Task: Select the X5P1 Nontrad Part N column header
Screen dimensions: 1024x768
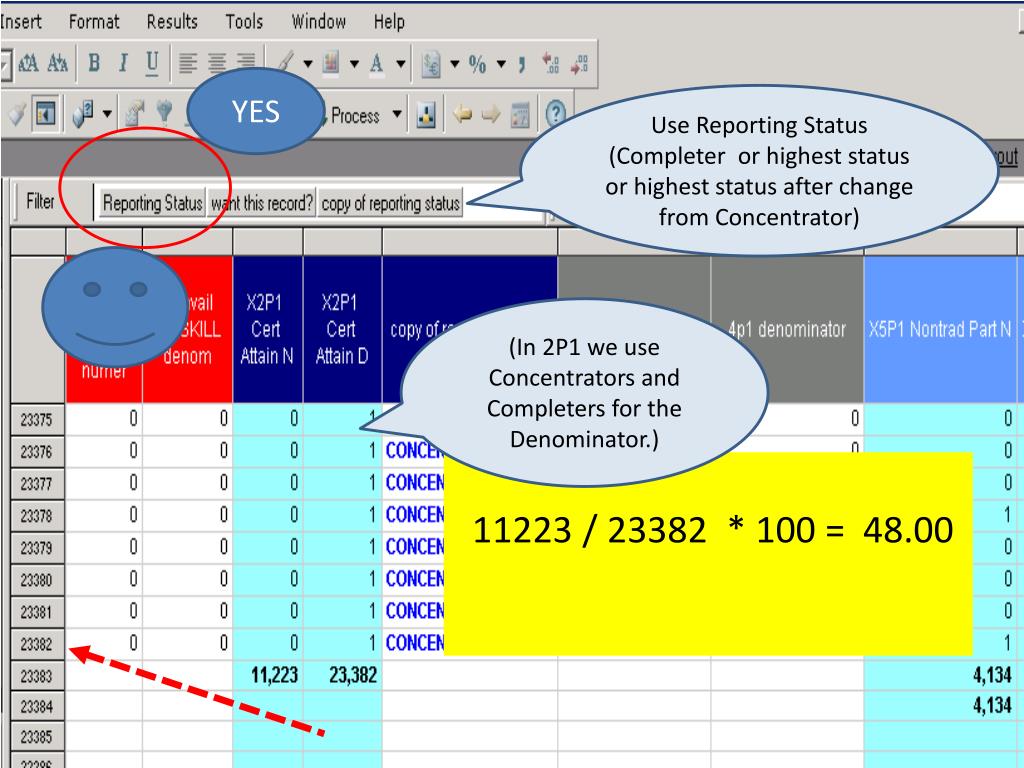Action: click(940, 328)
